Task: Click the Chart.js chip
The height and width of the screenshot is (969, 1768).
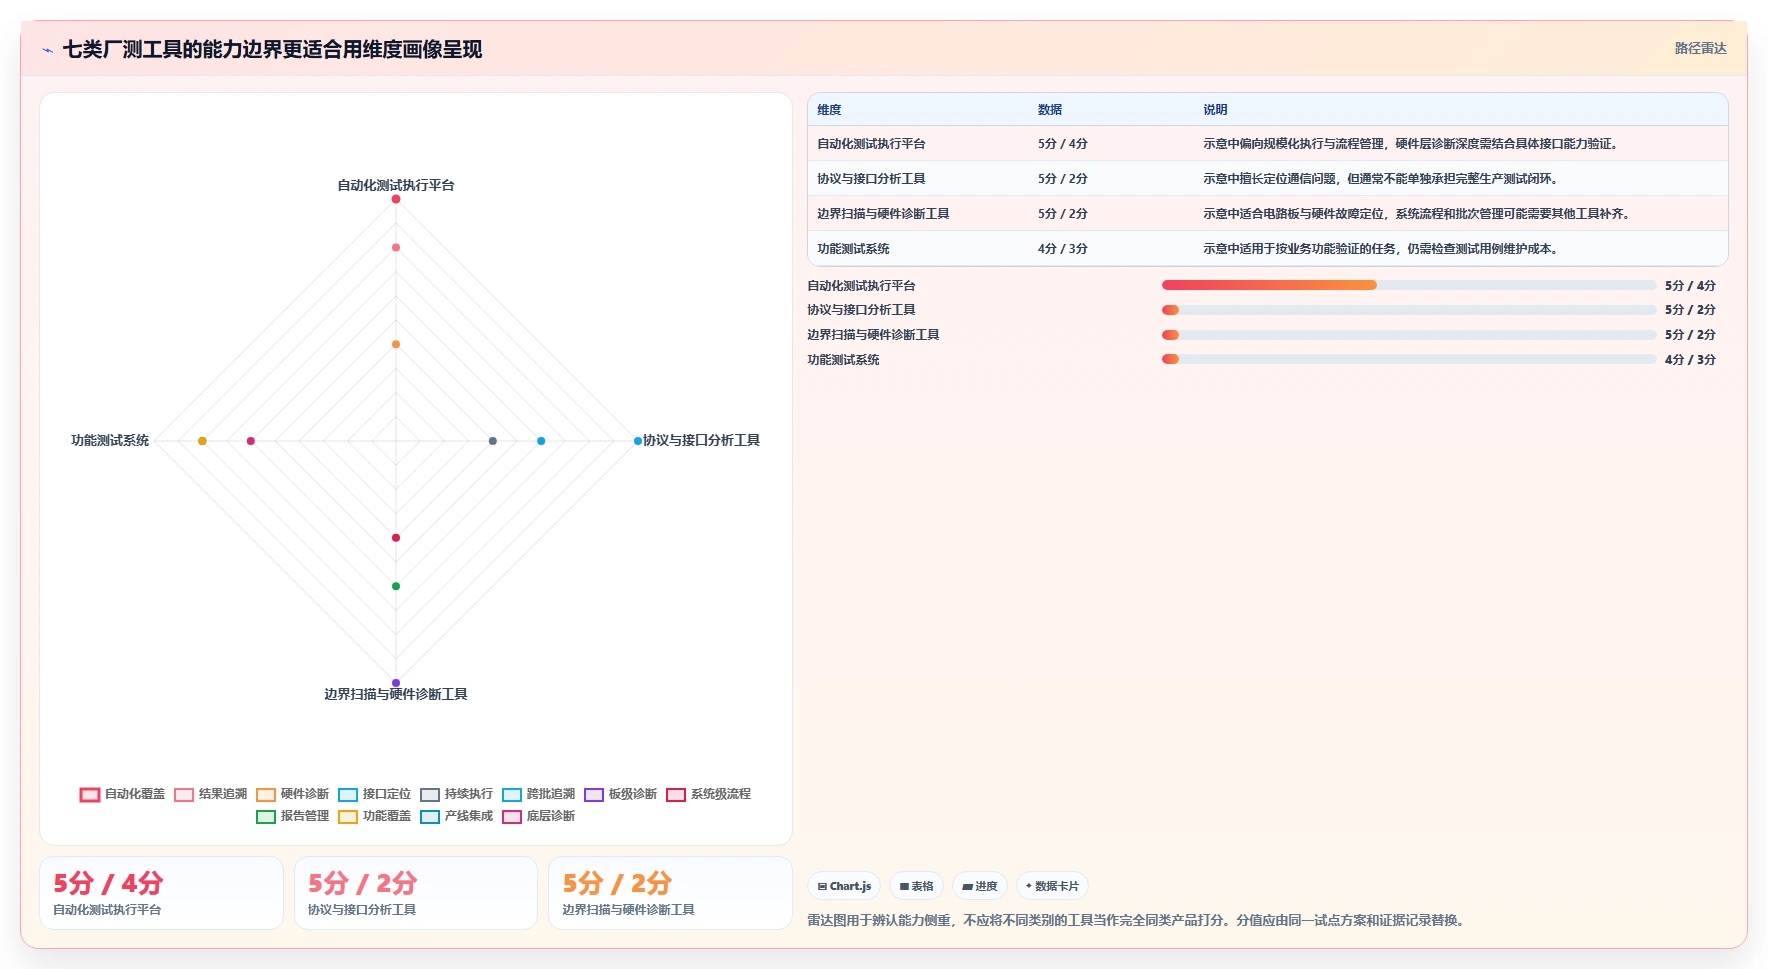Action: (x=844, y=886)
